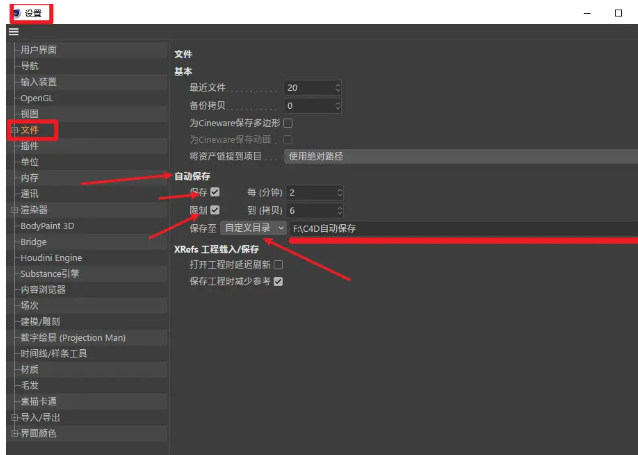Open Substance引擎 settings
Screen dimensions: 638x455
[x=50, y=273]
